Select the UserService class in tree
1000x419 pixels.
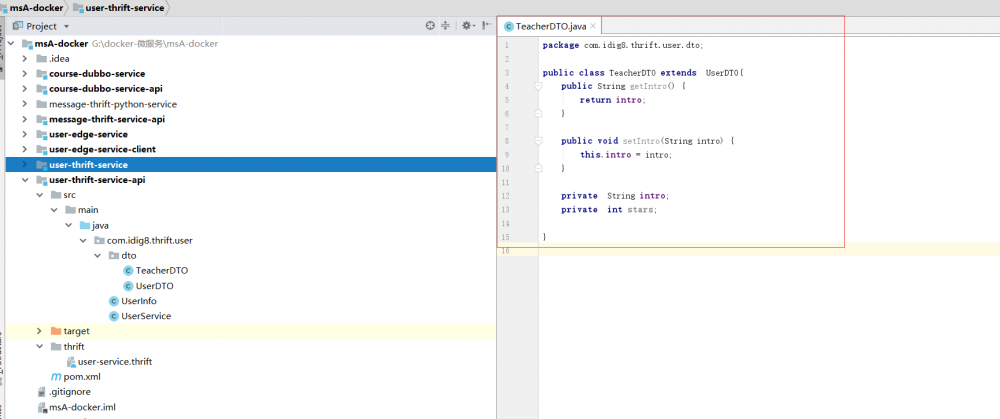(x=145, y=316)
